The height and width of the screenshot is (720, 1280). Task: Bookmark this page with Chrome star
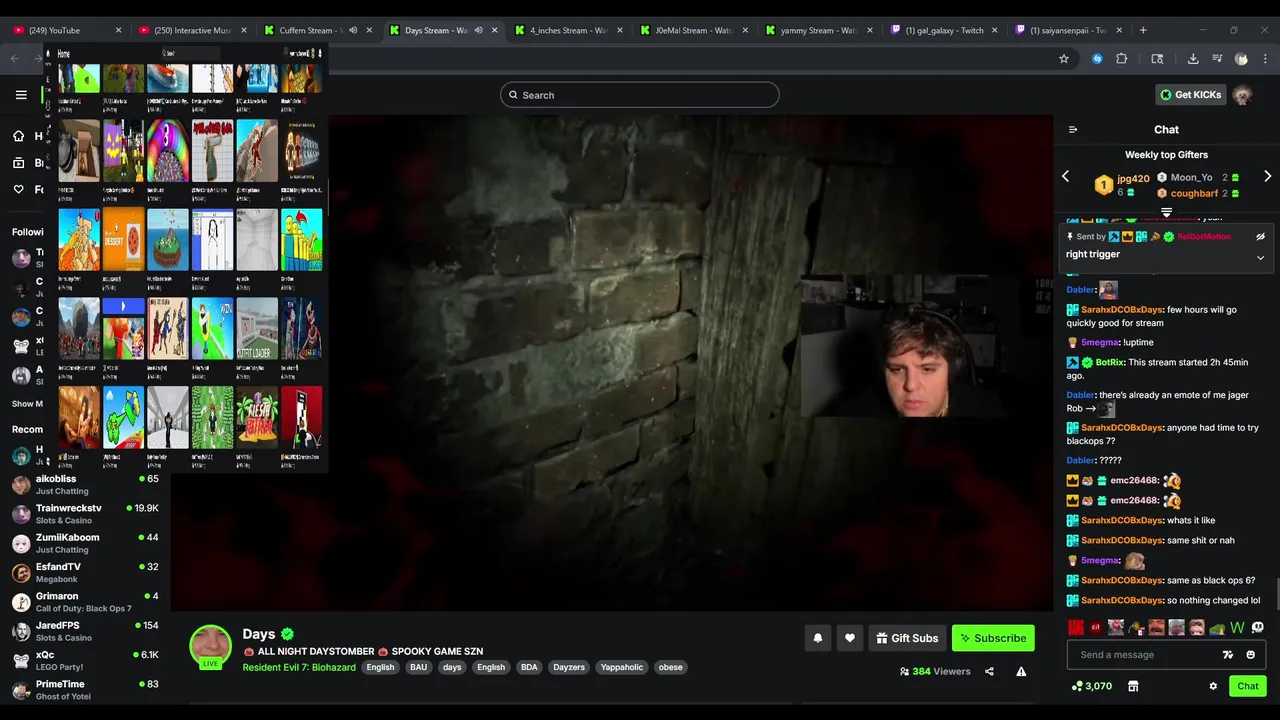point(1064,59)
